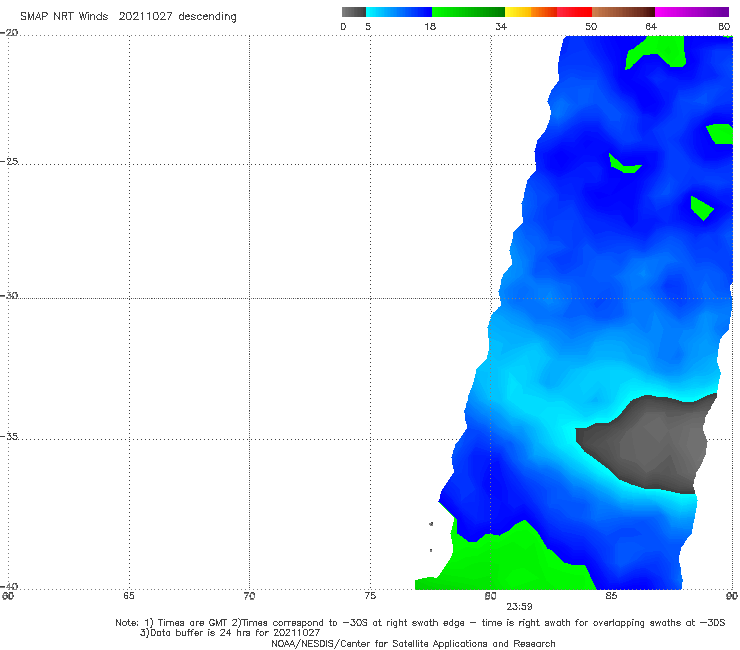Click the title text 'SMAP NRT Winds 20211027 descending'

pos(128,17)
